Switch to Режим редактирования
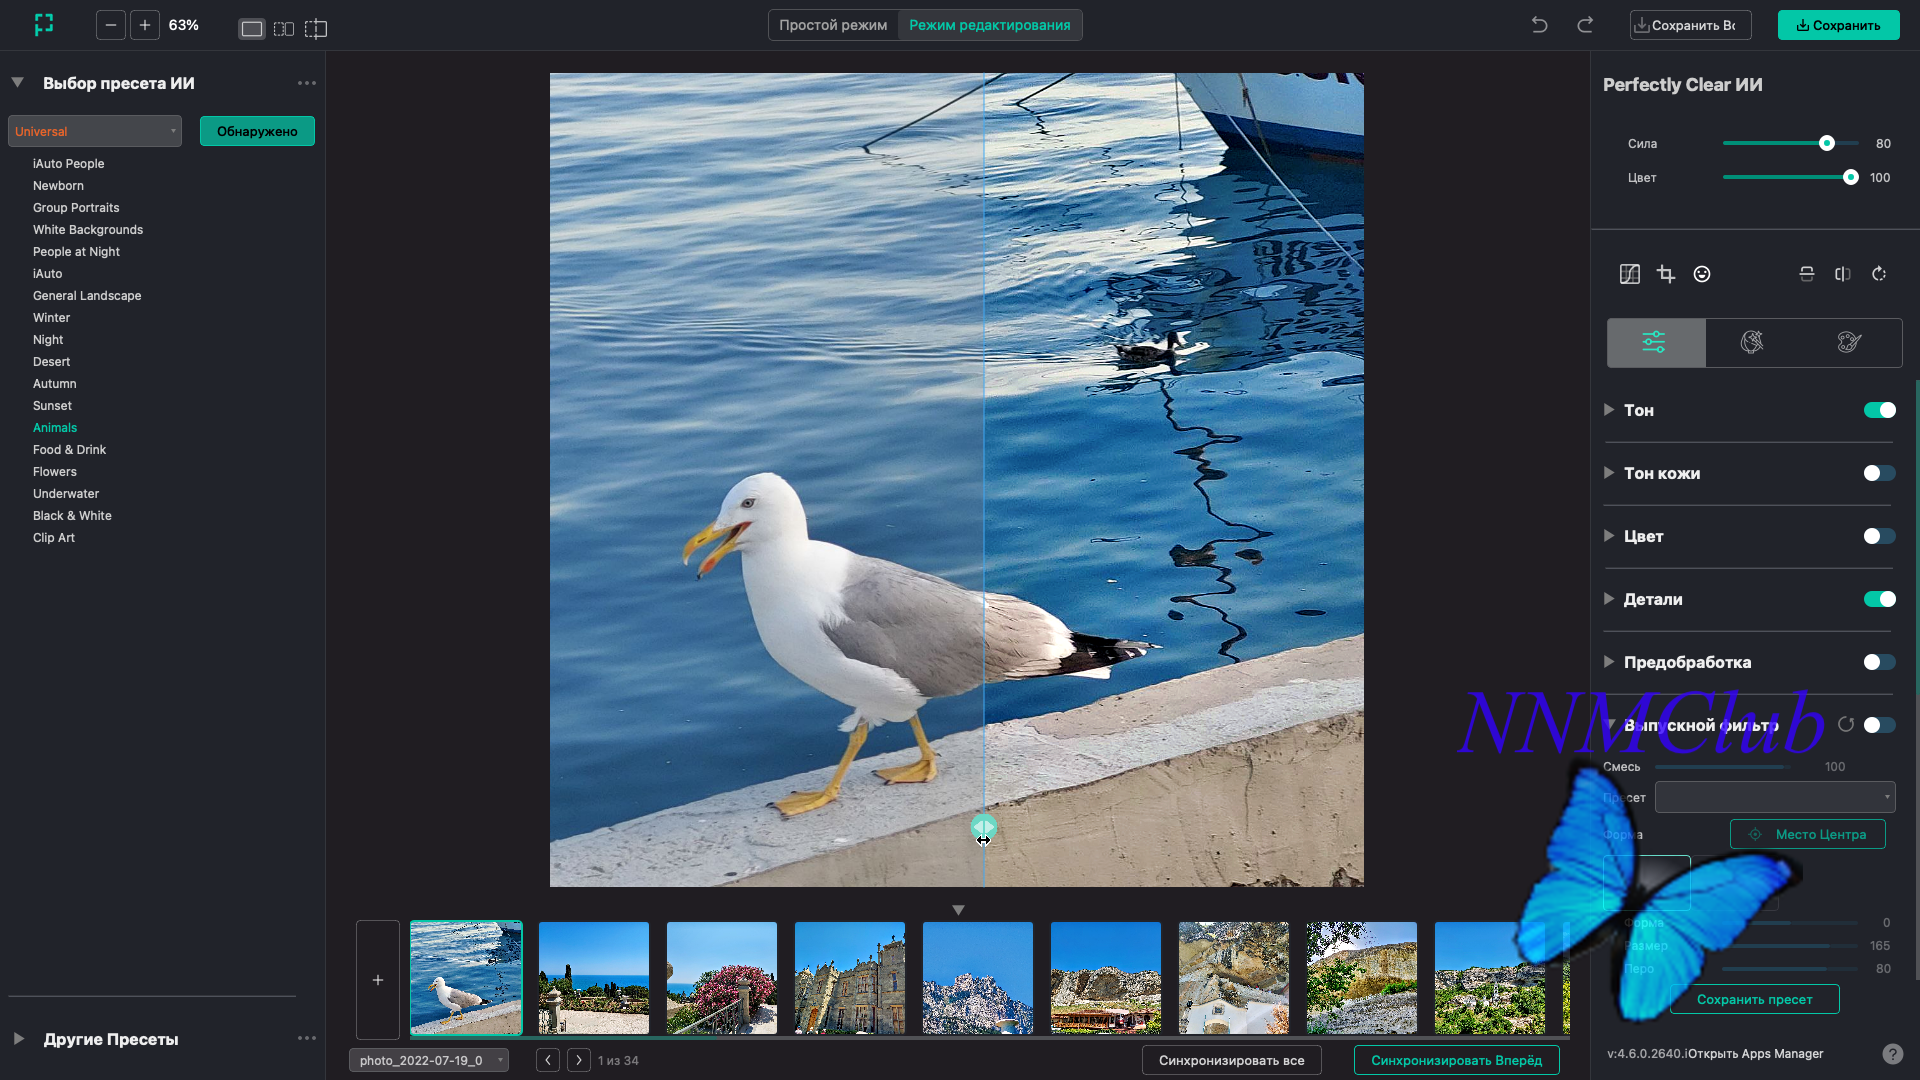The height and width of the screenshot is (1080, 1920). point(990,25)
